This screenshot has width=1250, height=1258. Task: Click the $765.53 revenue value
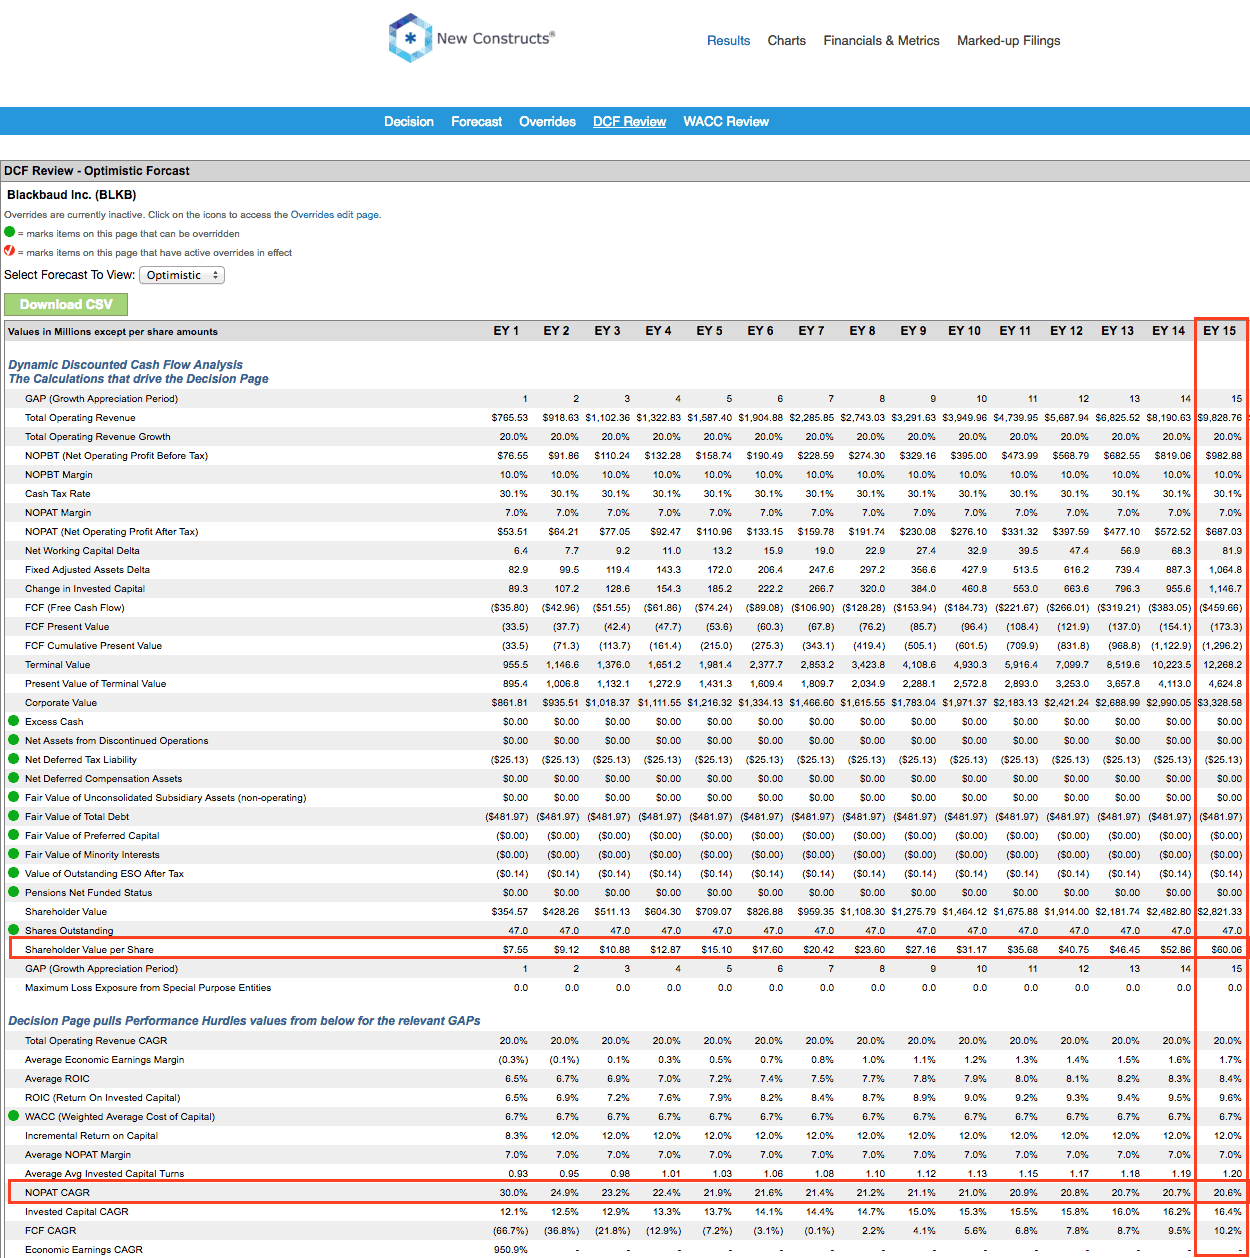pos(509,418)
